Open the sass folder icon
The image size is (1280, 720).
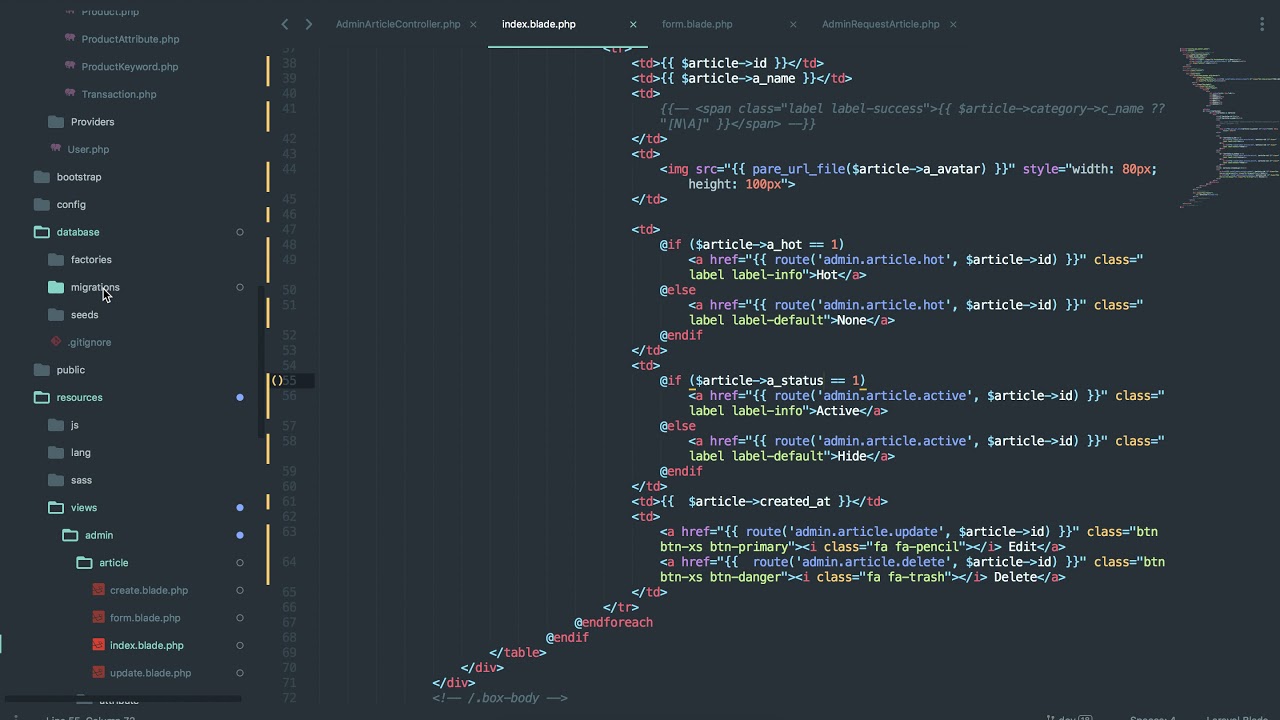[x=56, y=480]
